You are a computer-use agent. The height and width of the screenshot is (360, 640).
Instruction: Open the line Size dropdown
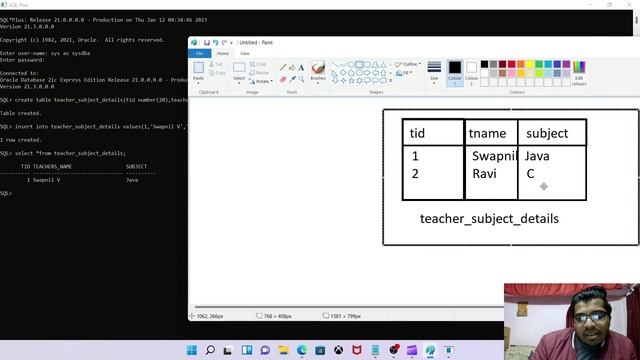coord(434,73)
